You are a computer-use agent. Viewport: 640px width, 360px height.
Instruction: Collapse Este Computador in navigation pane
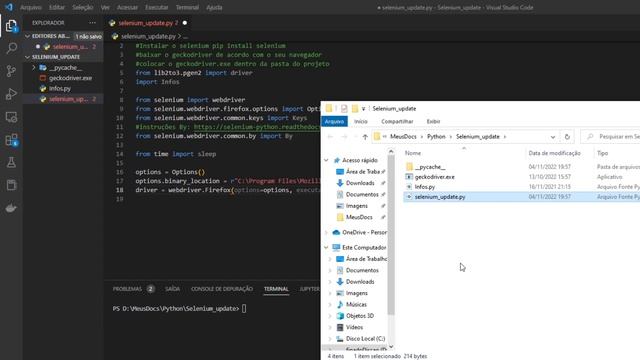click(x=327, y=247)
